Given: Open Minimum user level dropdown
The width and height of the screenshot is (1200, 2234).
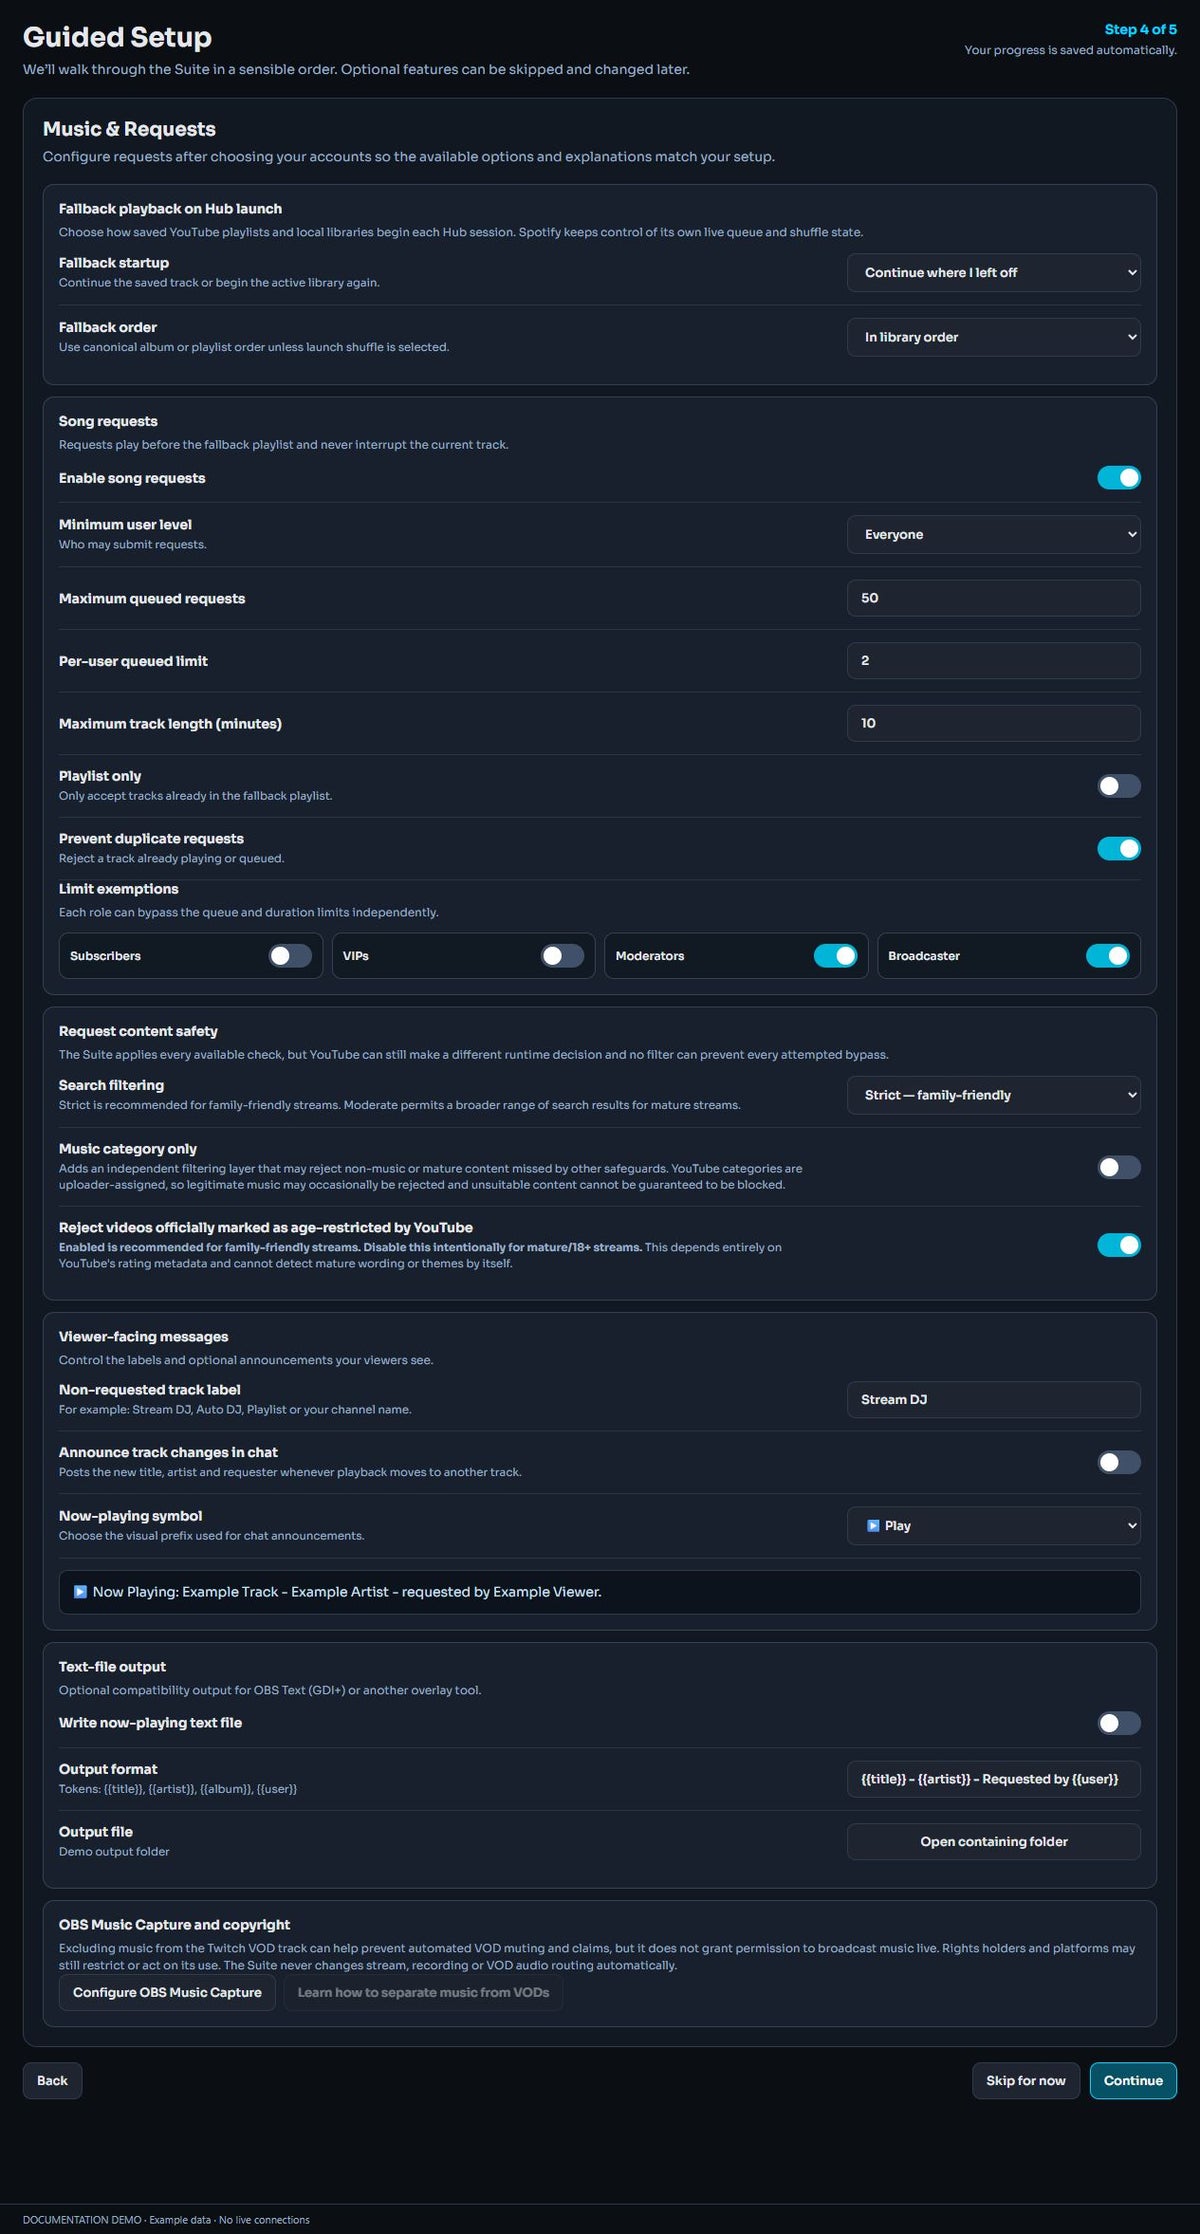Looking at the screenshot, I should (x=993, y=534).
